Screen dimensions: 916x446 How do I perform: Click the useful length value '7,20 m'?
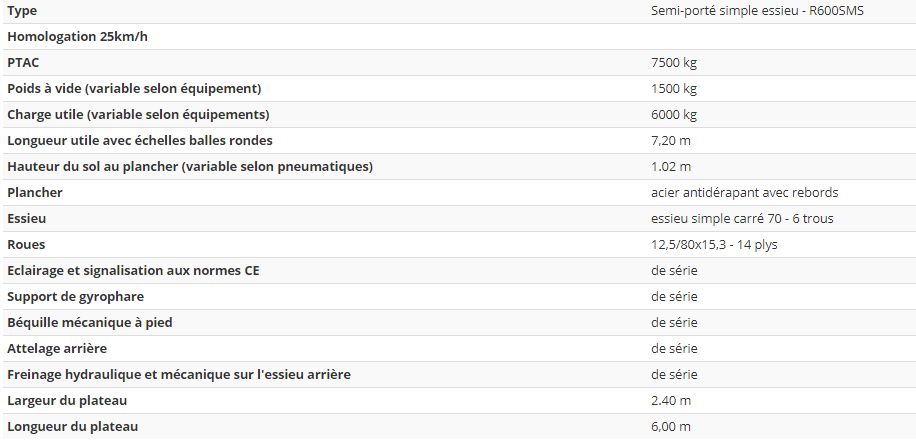[x=671, y=141]
